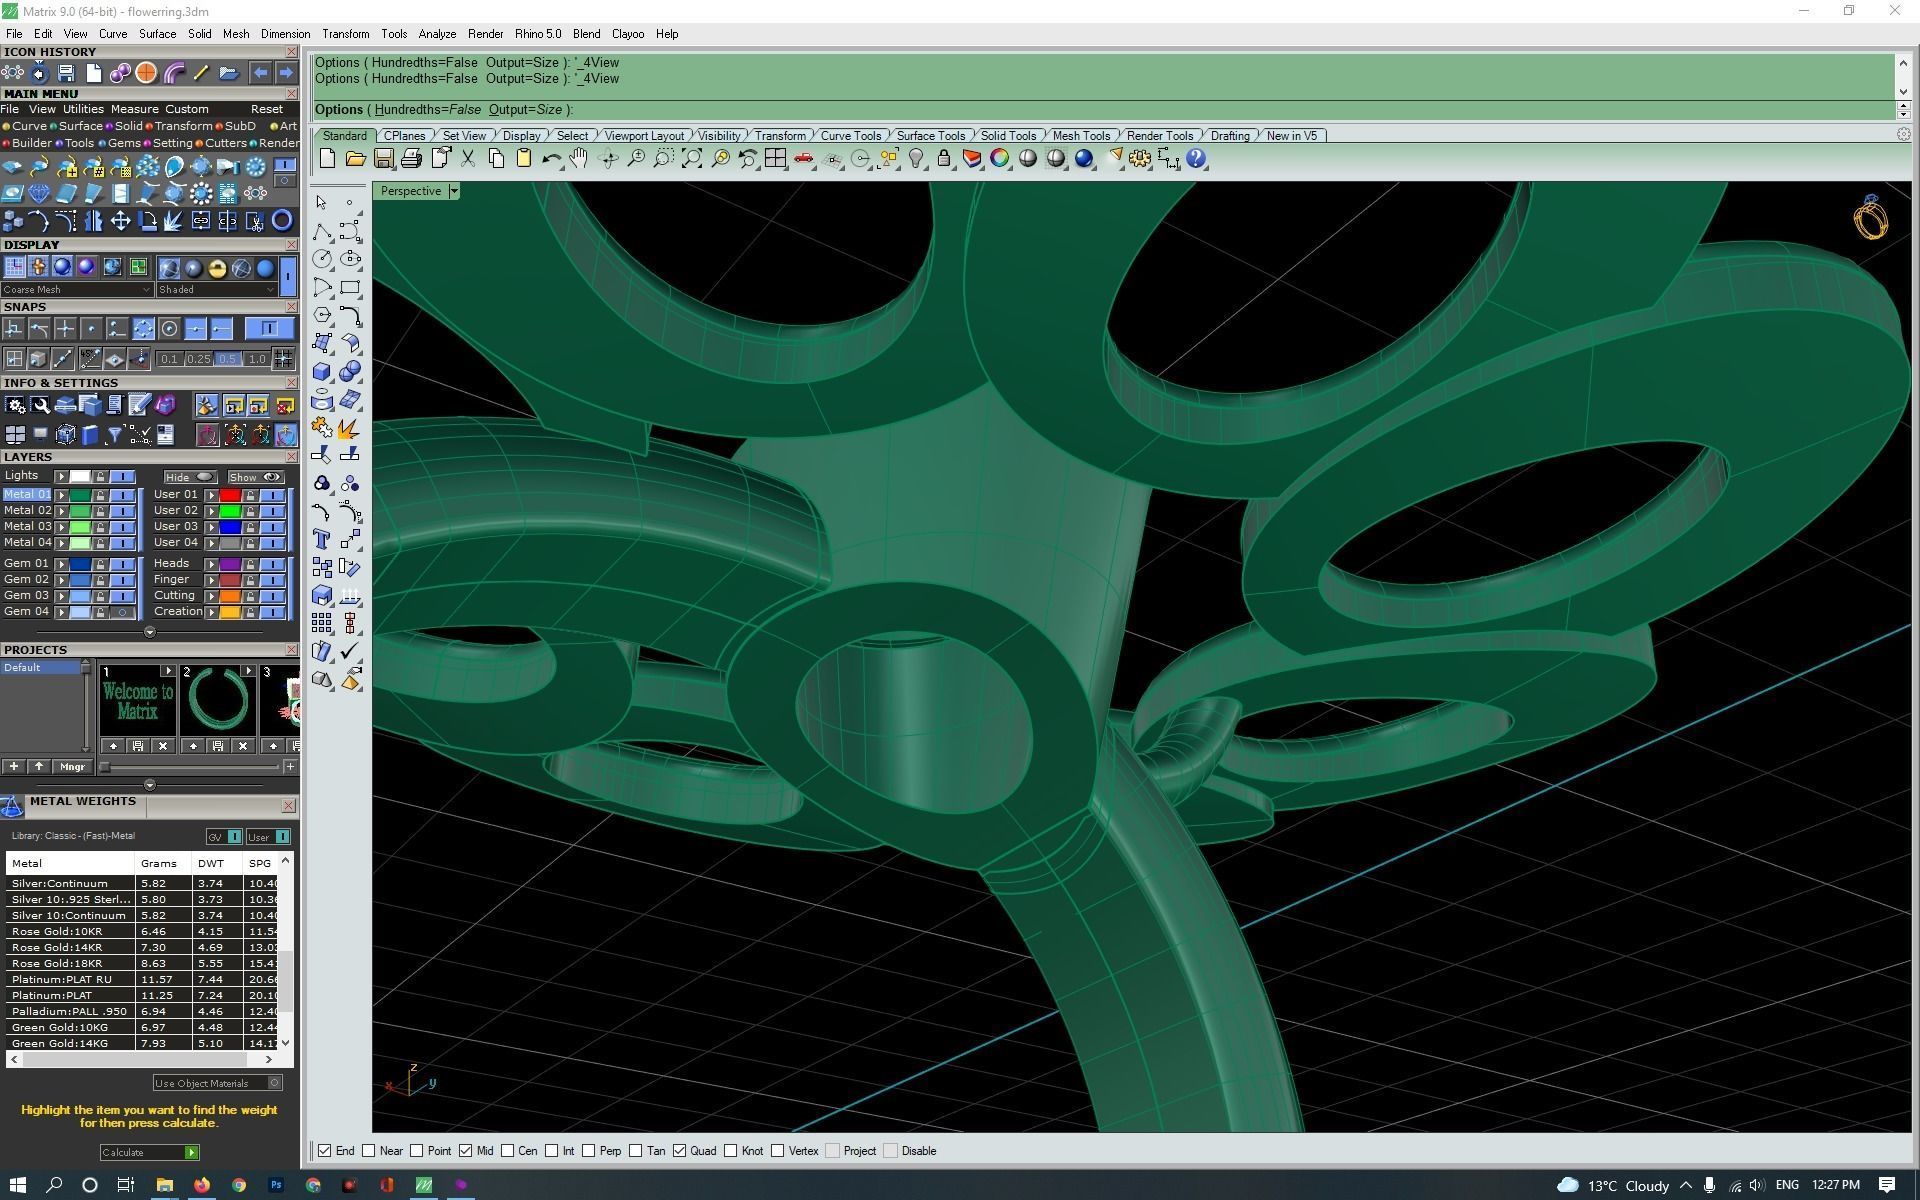The image size is (1920, 1200).
Task: Open the Perspective viewport dropdown arrow
Action: pyautogui.click(x=454, y=191)
